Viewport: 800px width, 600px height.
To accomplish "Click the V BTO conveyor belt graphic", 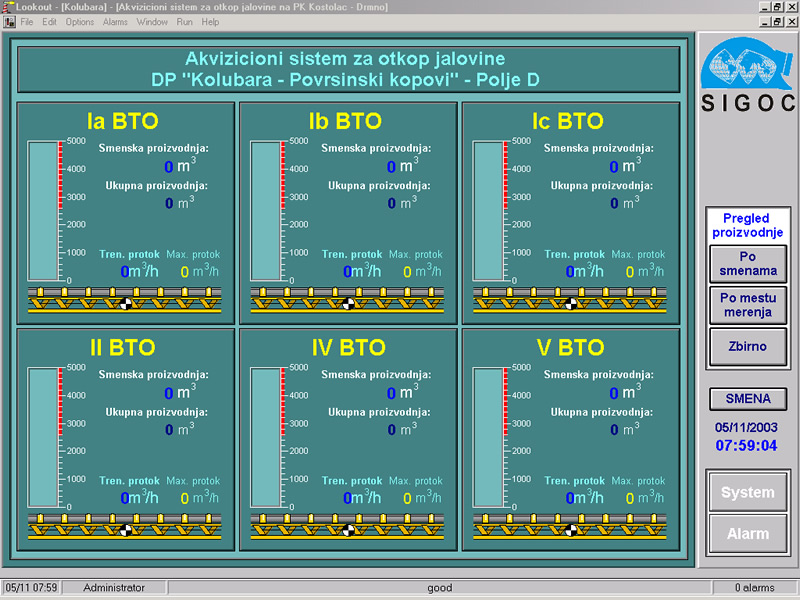I will [570, 526].
